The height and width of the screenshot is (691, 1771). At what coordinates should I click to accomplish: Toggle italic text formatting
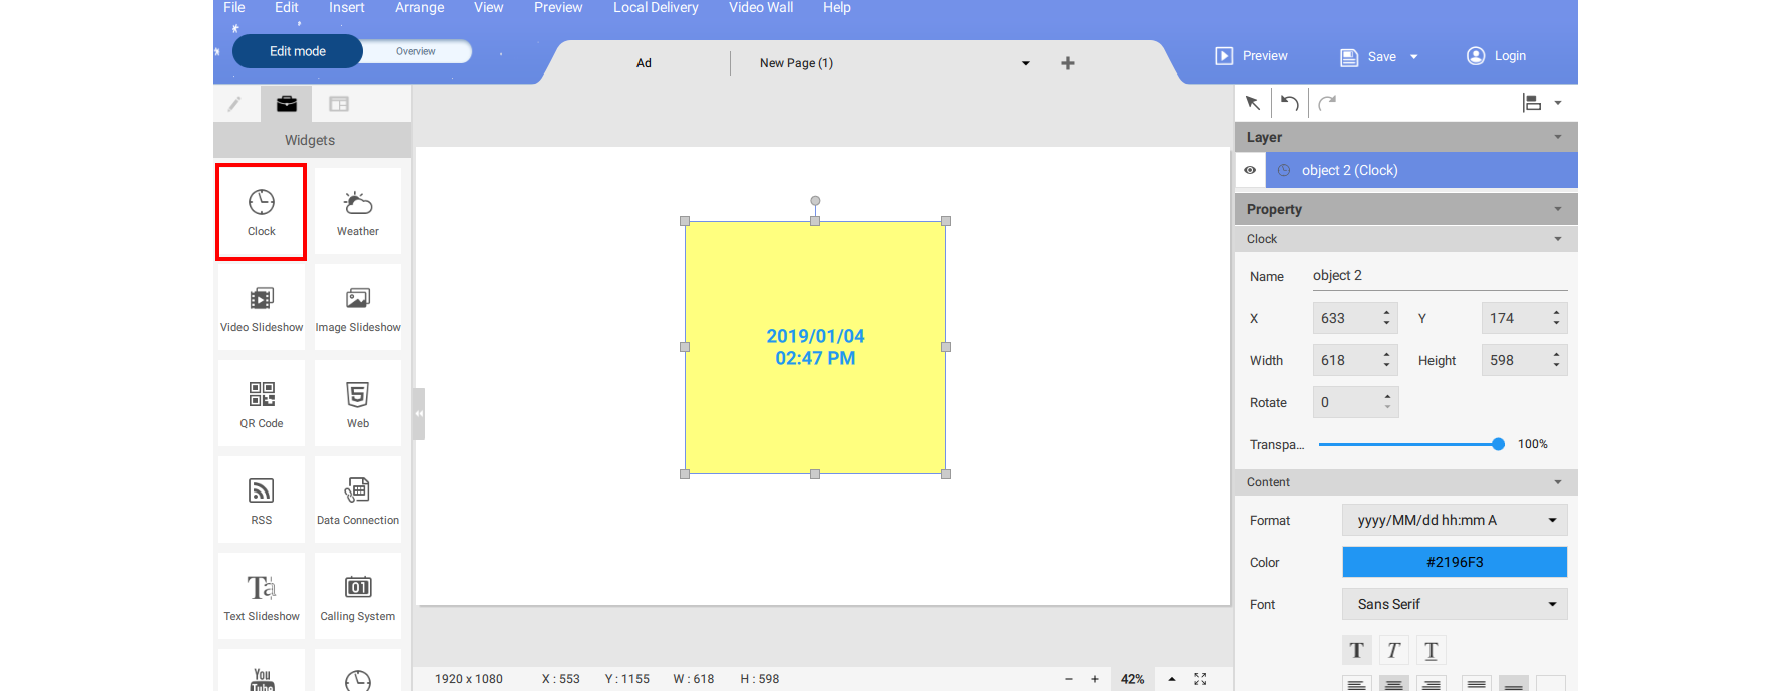[x=1393, y=651]
